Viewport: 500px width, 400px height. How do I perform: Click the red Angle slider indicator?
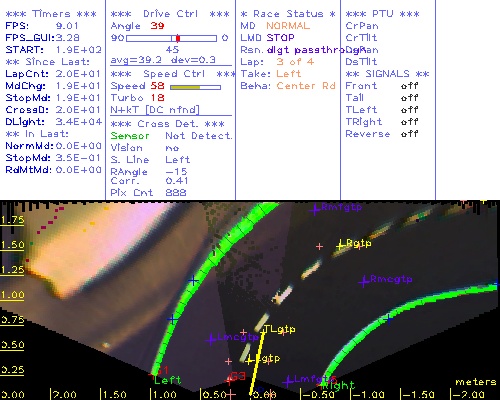(x=178, y=38)
